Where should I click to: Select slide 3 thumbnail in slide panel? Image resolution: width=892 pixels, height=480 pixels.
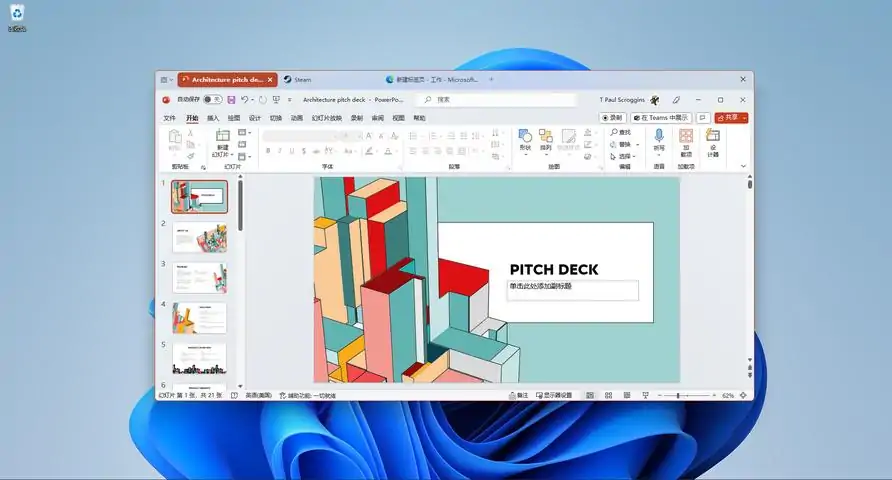click(199, 277)
